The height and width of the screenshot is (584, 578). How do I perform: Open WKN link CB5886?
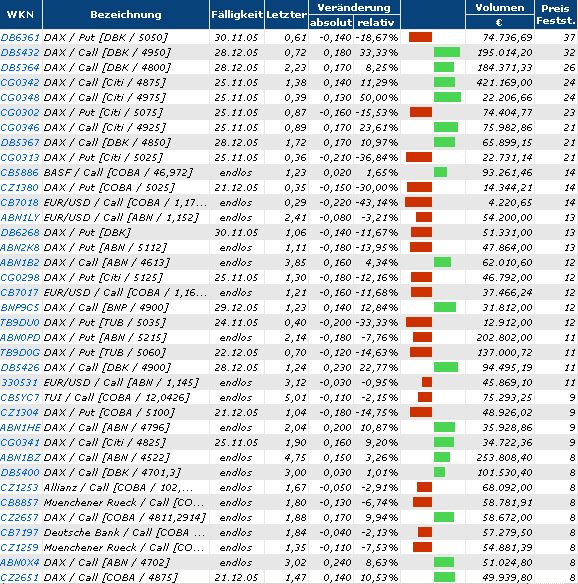(20, 172)
